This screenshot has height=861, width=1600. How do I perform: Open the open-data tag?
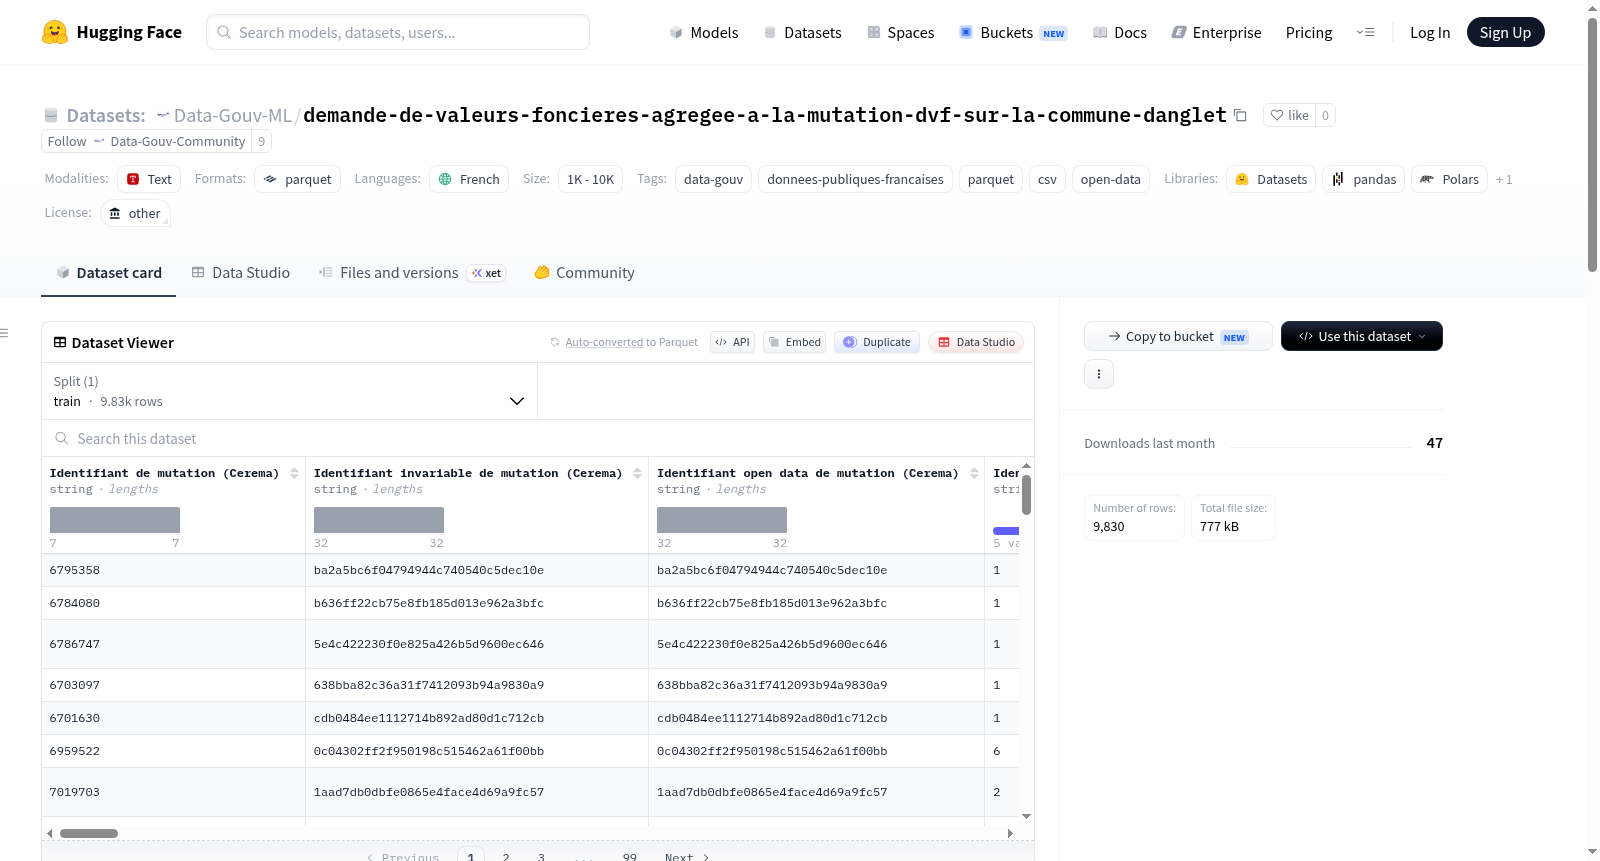1110,179
